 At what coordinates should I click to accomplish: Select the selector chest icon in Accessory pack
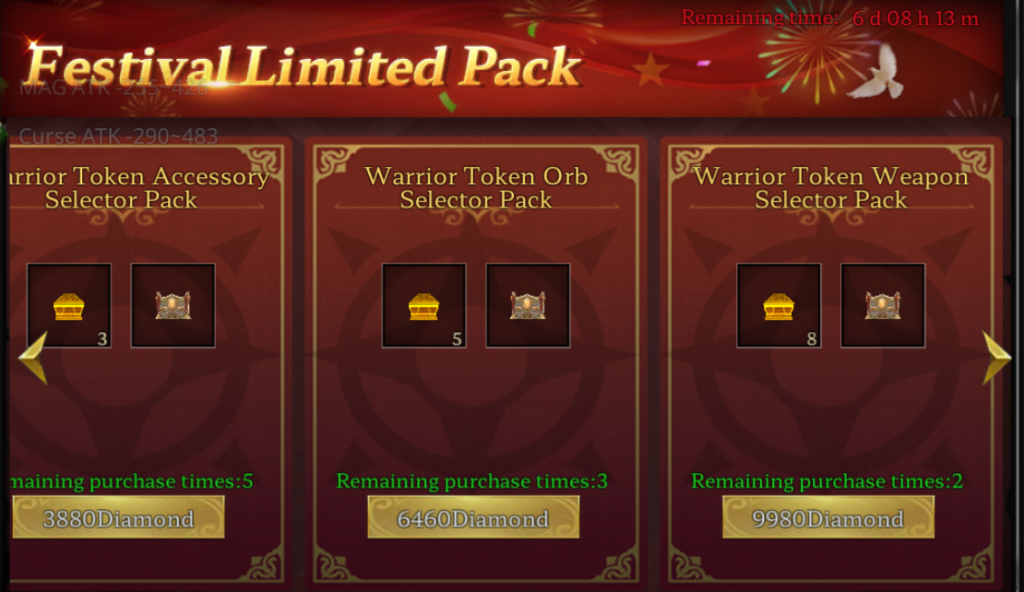(x=173, y=306)
